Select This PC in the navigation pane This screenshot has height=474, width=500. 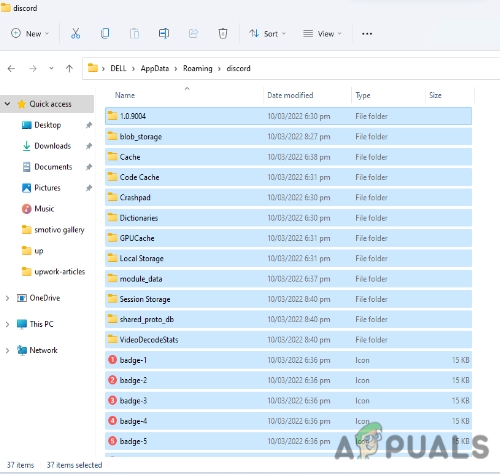pyautogui.click(x=41, y=324)
